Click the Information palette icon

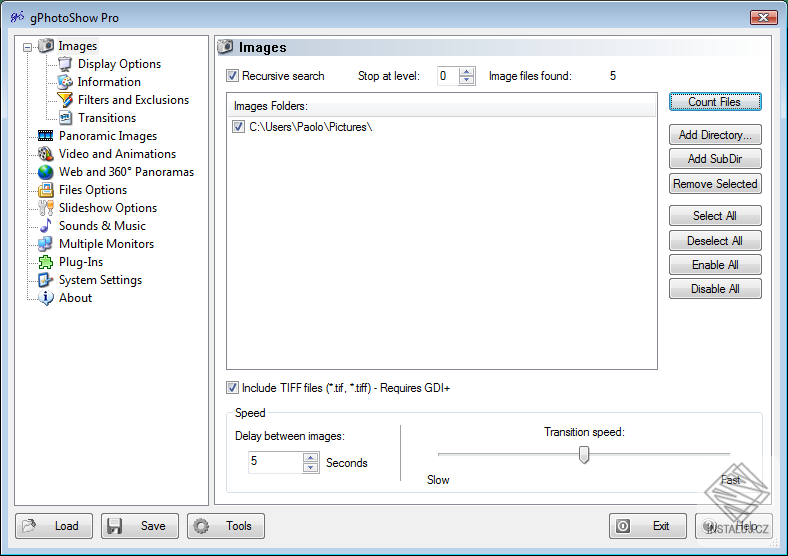click(65, 82)
